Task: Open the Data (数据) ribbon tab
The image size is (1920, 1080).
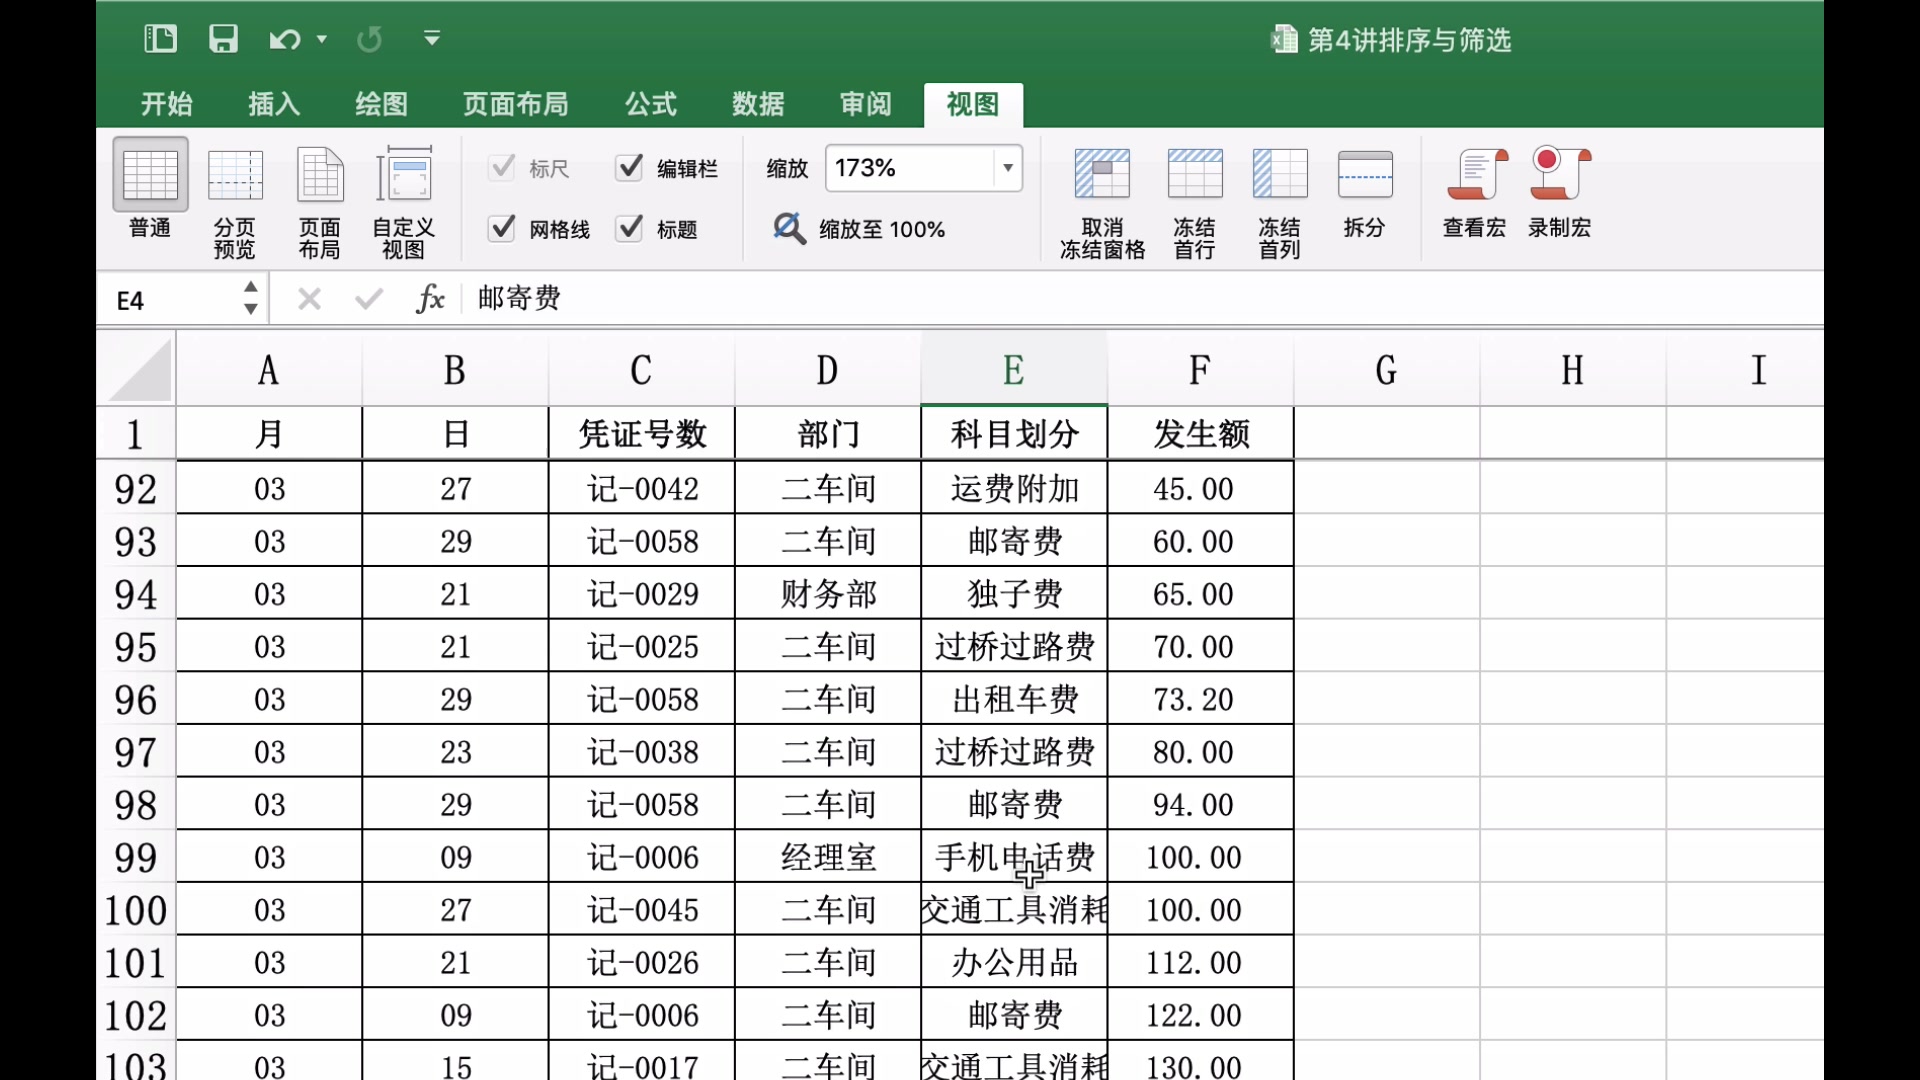Action: [758, 104]
